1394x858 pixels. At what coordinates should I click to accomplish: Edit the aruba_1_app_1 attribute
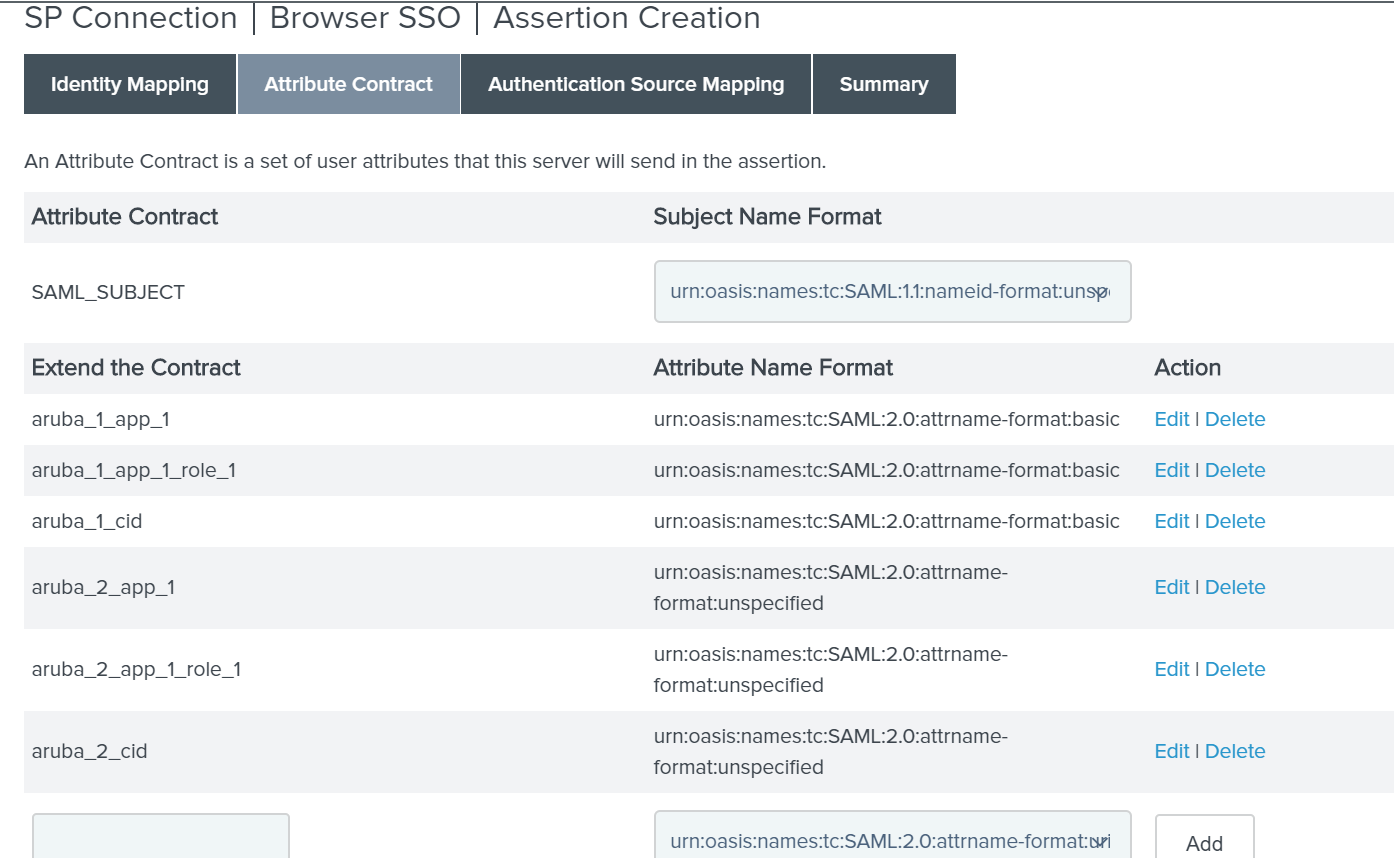pos(1172,419)
